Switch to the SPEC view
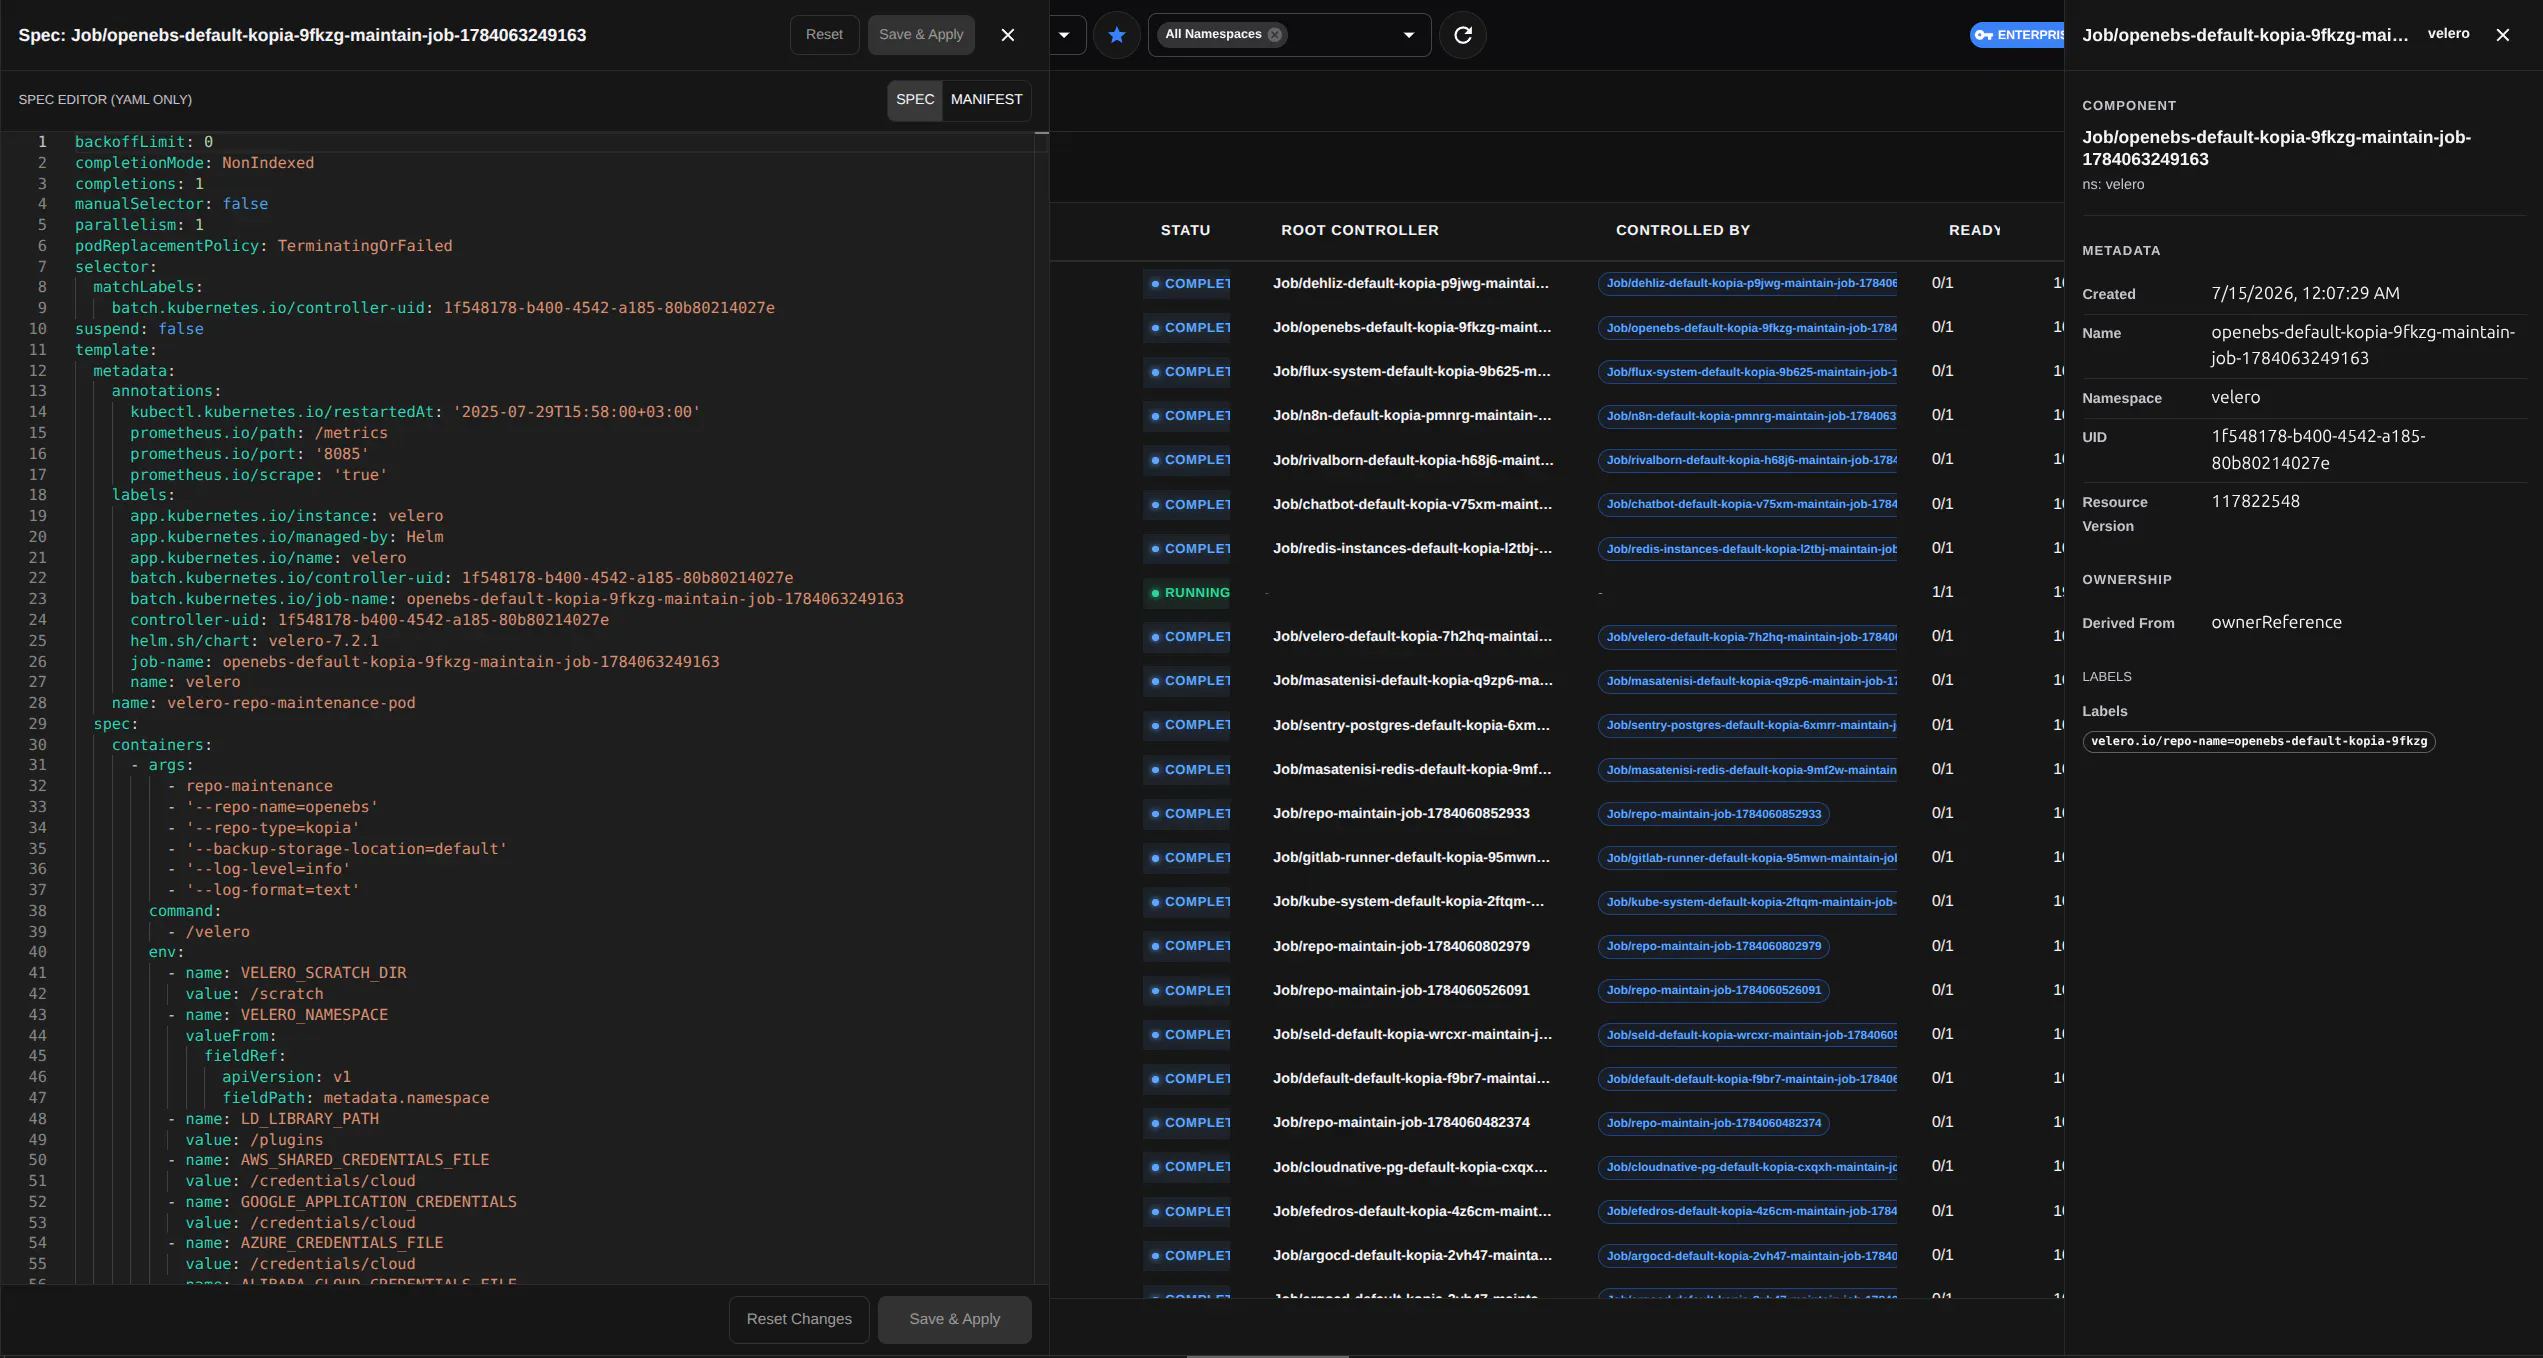The width and height of the screenshot is (2543, 1358). click(x=914, y=99)
